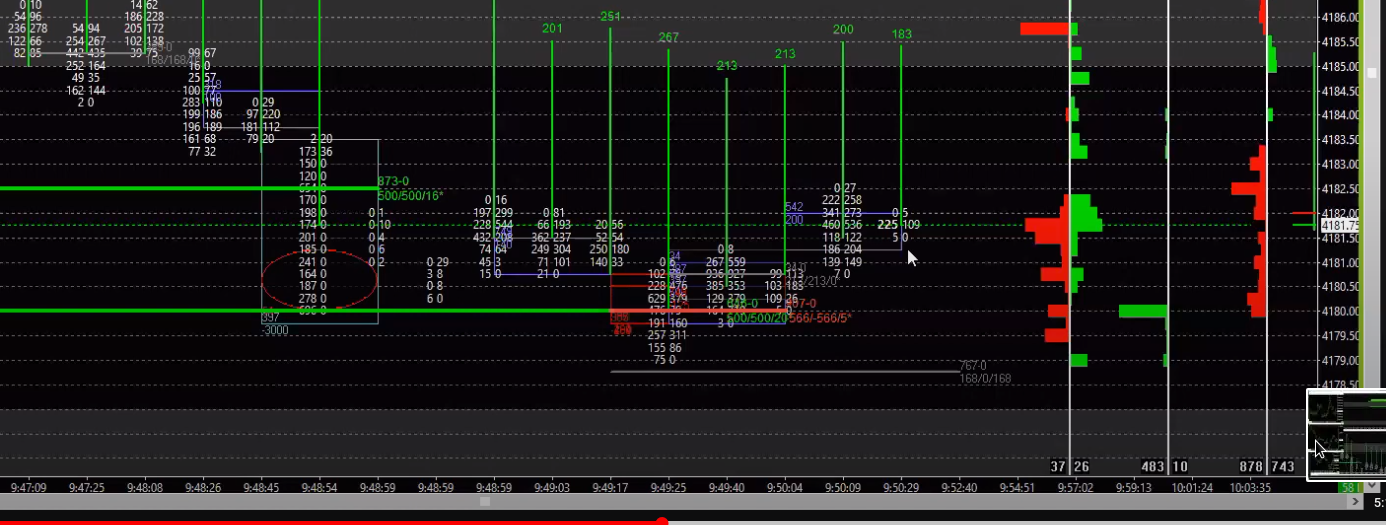Click the green 267 bar total label
This screenshot has width=1386, height=525.
668,37
